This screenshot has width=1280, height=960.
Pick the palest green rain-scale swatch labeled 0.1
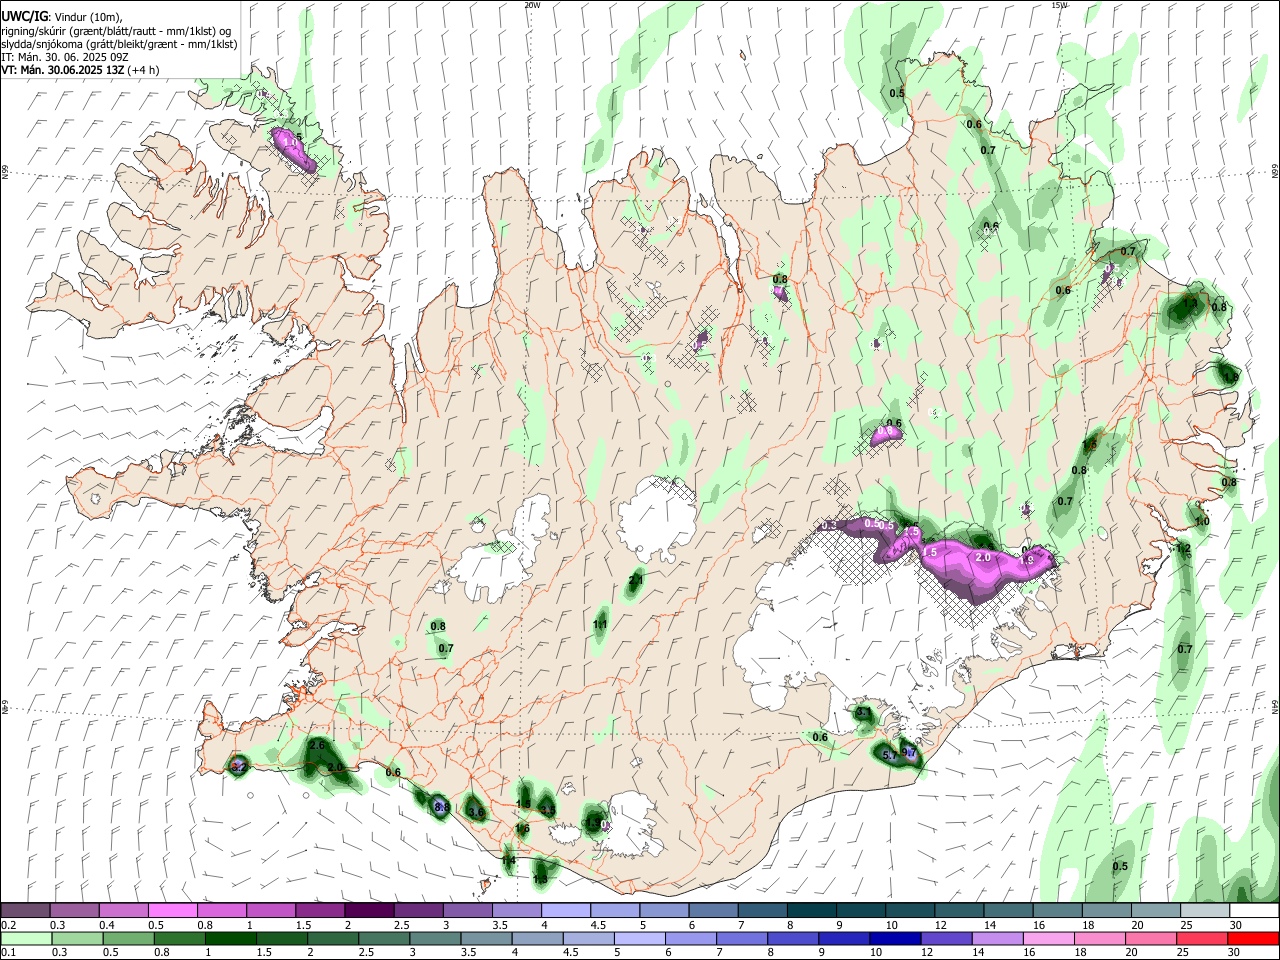point(25,938)
